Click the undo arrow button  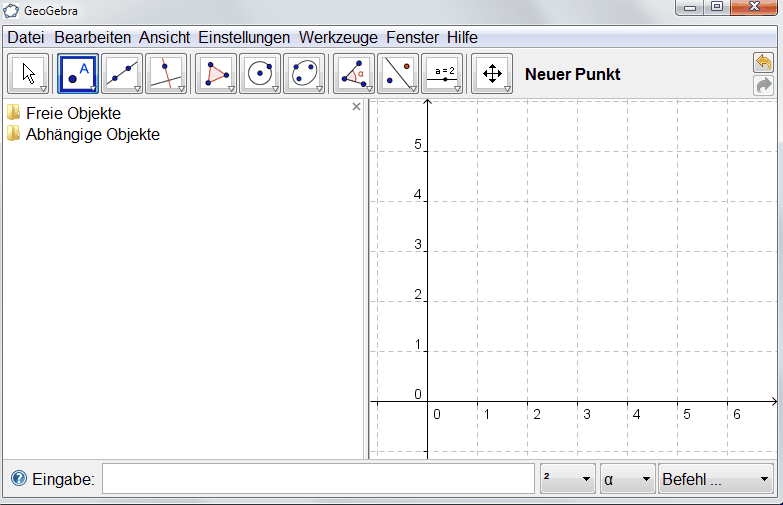tap(763, 63)
